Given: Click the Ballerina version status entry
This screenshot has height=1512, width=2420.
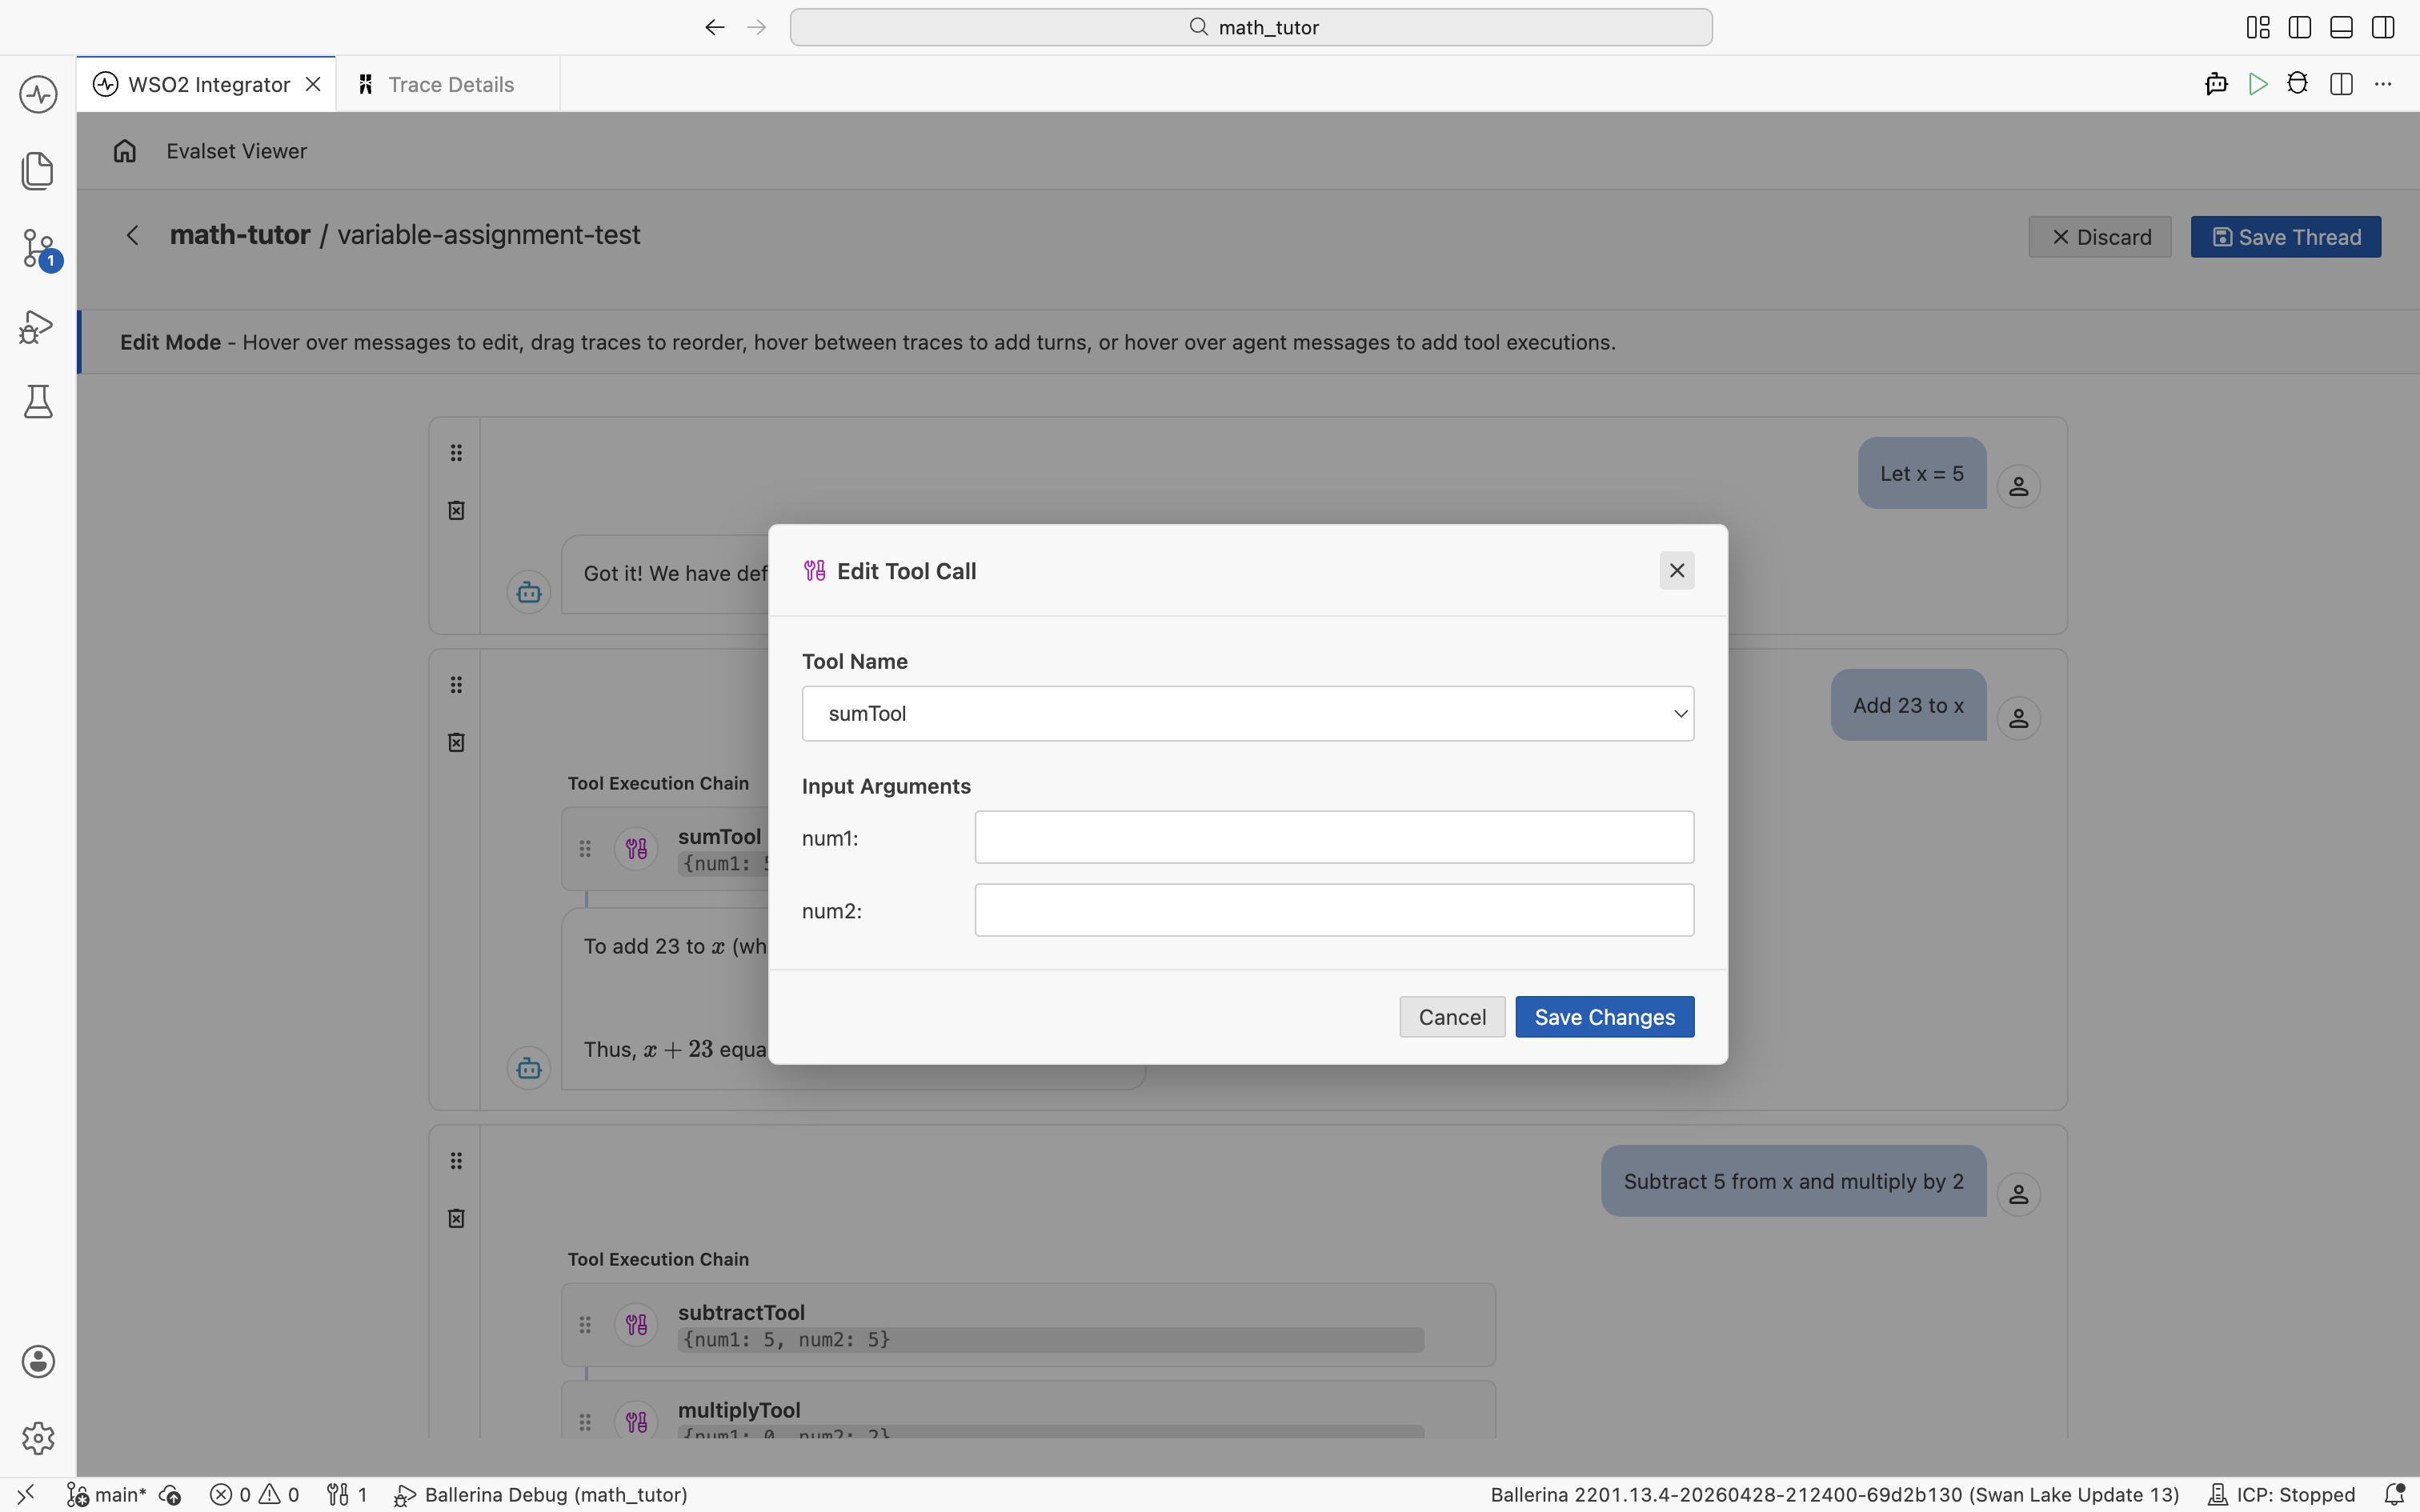Looking at the screenshot, I should [x=1834, y=1494].
